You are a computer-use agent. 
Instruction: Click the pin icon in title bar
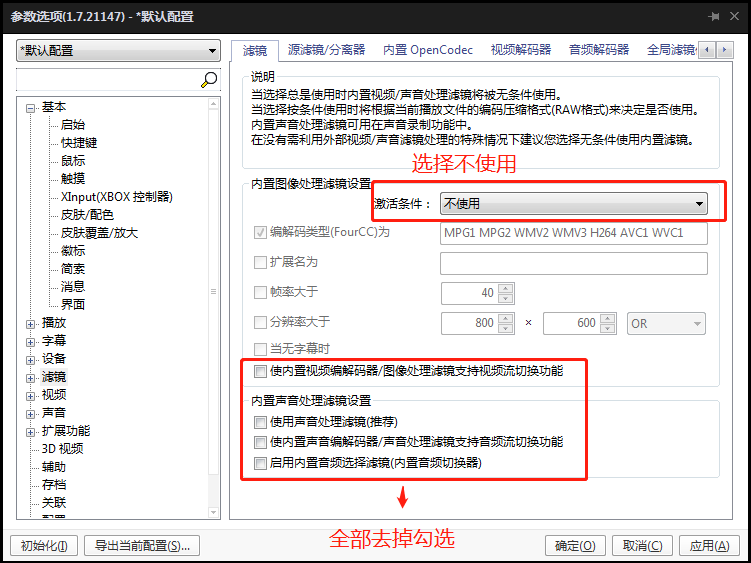[713, 16]
